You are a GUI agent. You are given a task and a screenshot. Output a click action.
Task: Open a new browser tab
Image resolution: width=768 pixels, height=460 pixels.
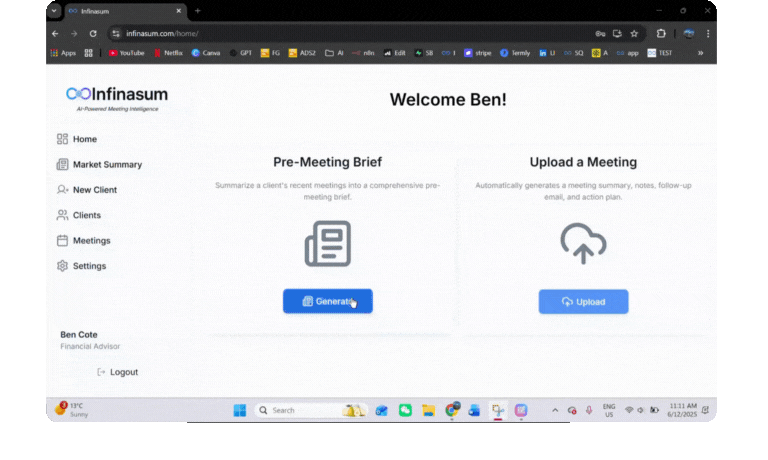click(x=198, y=11)
